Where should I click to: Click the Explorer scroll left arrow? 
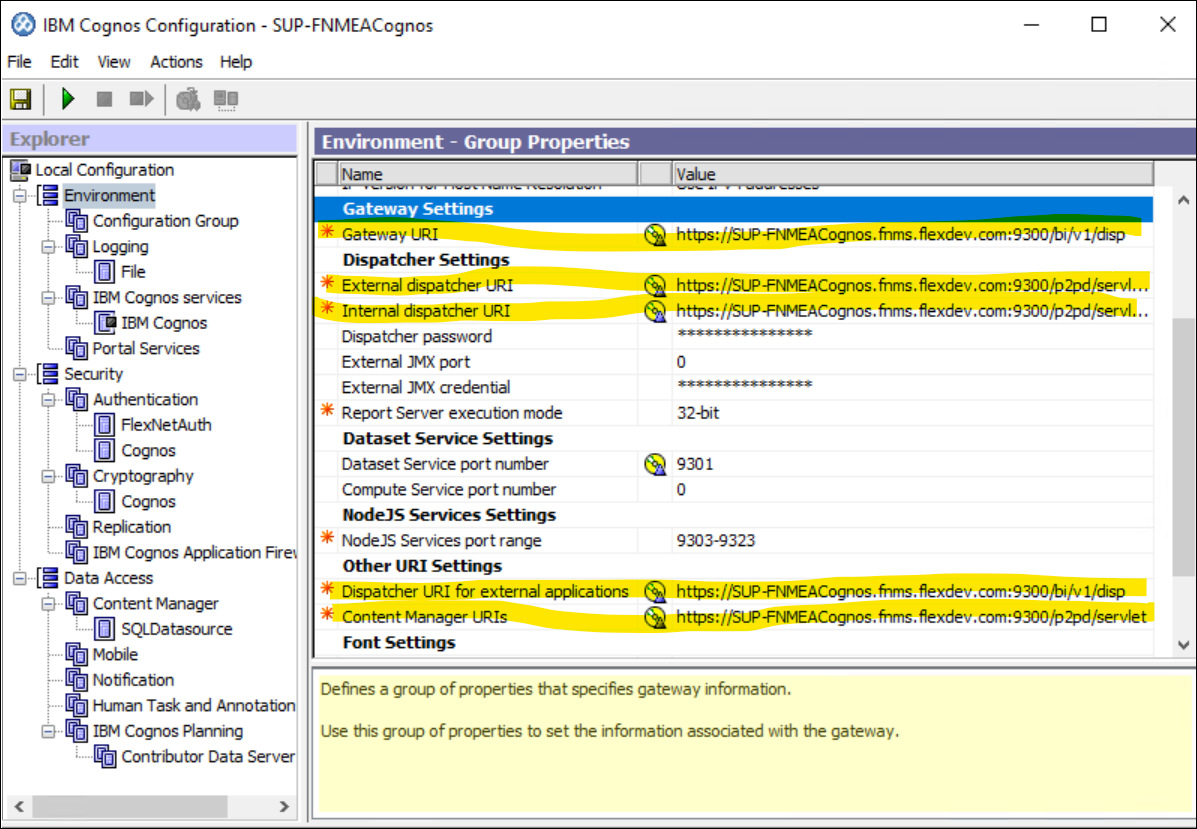(19, 807)
